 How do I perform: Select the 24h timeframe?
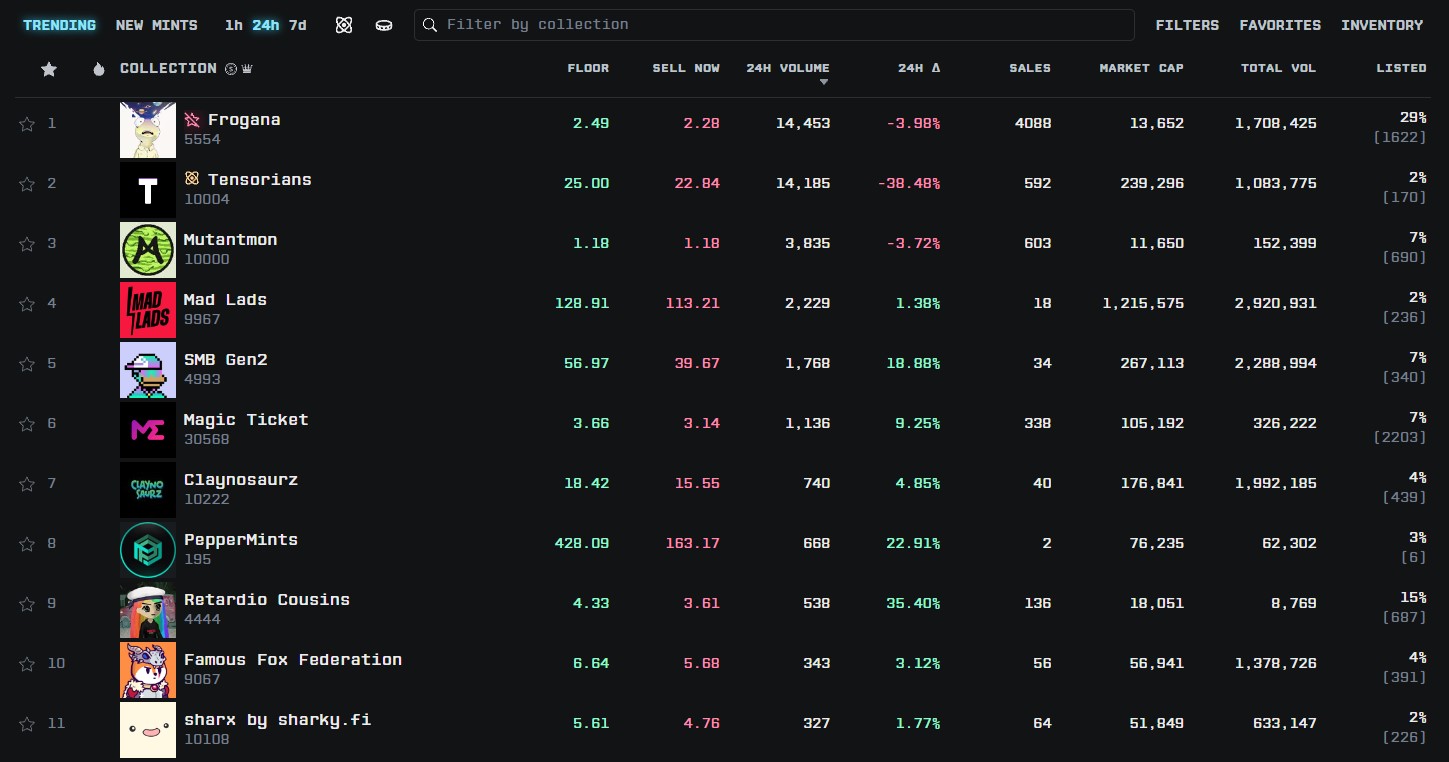point(266,25)
